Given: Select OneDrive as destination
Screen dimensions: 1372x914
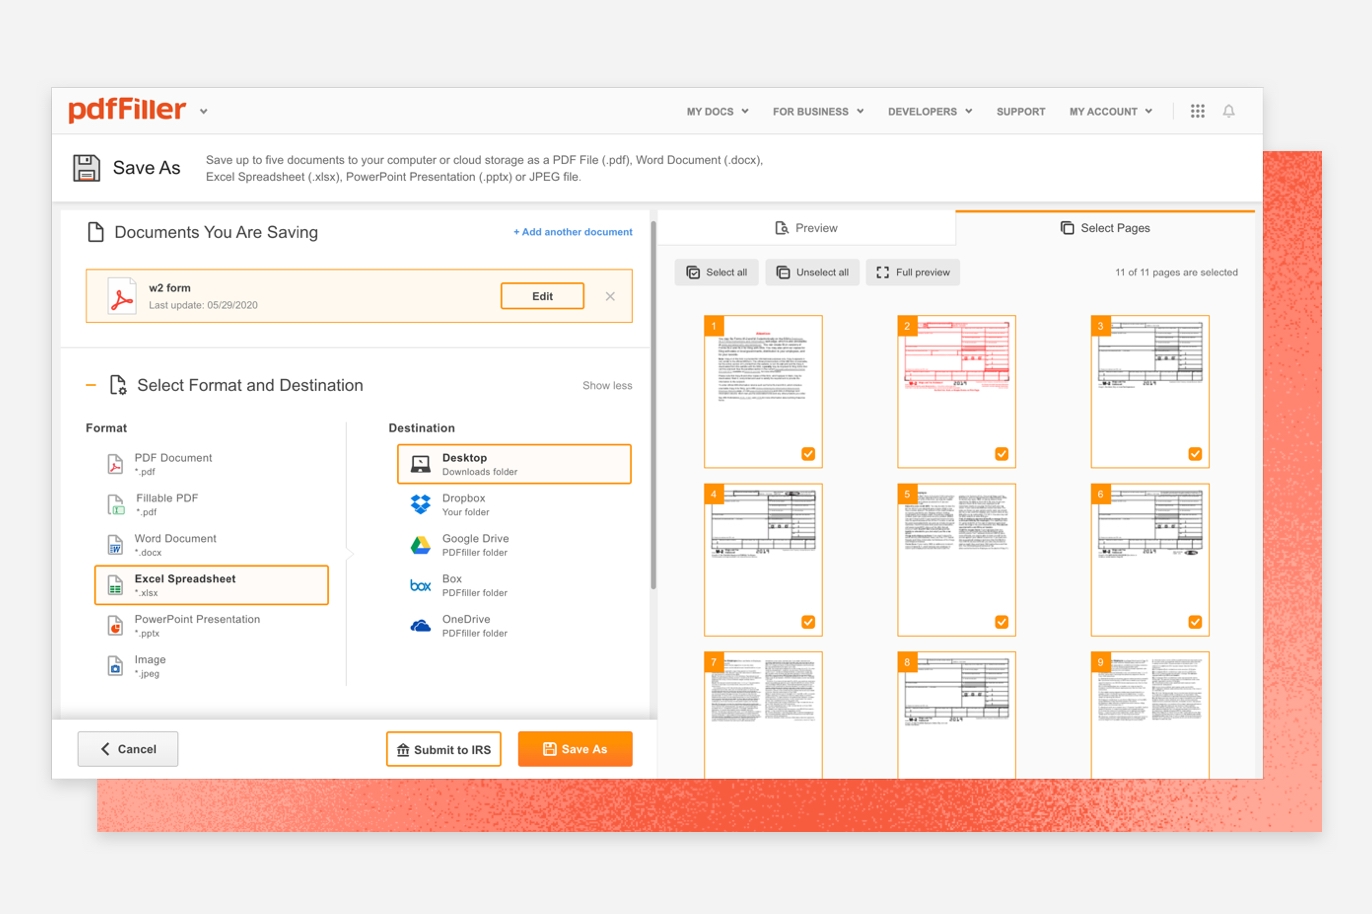Looking at the screenshot, I should [x=514, y=626].
